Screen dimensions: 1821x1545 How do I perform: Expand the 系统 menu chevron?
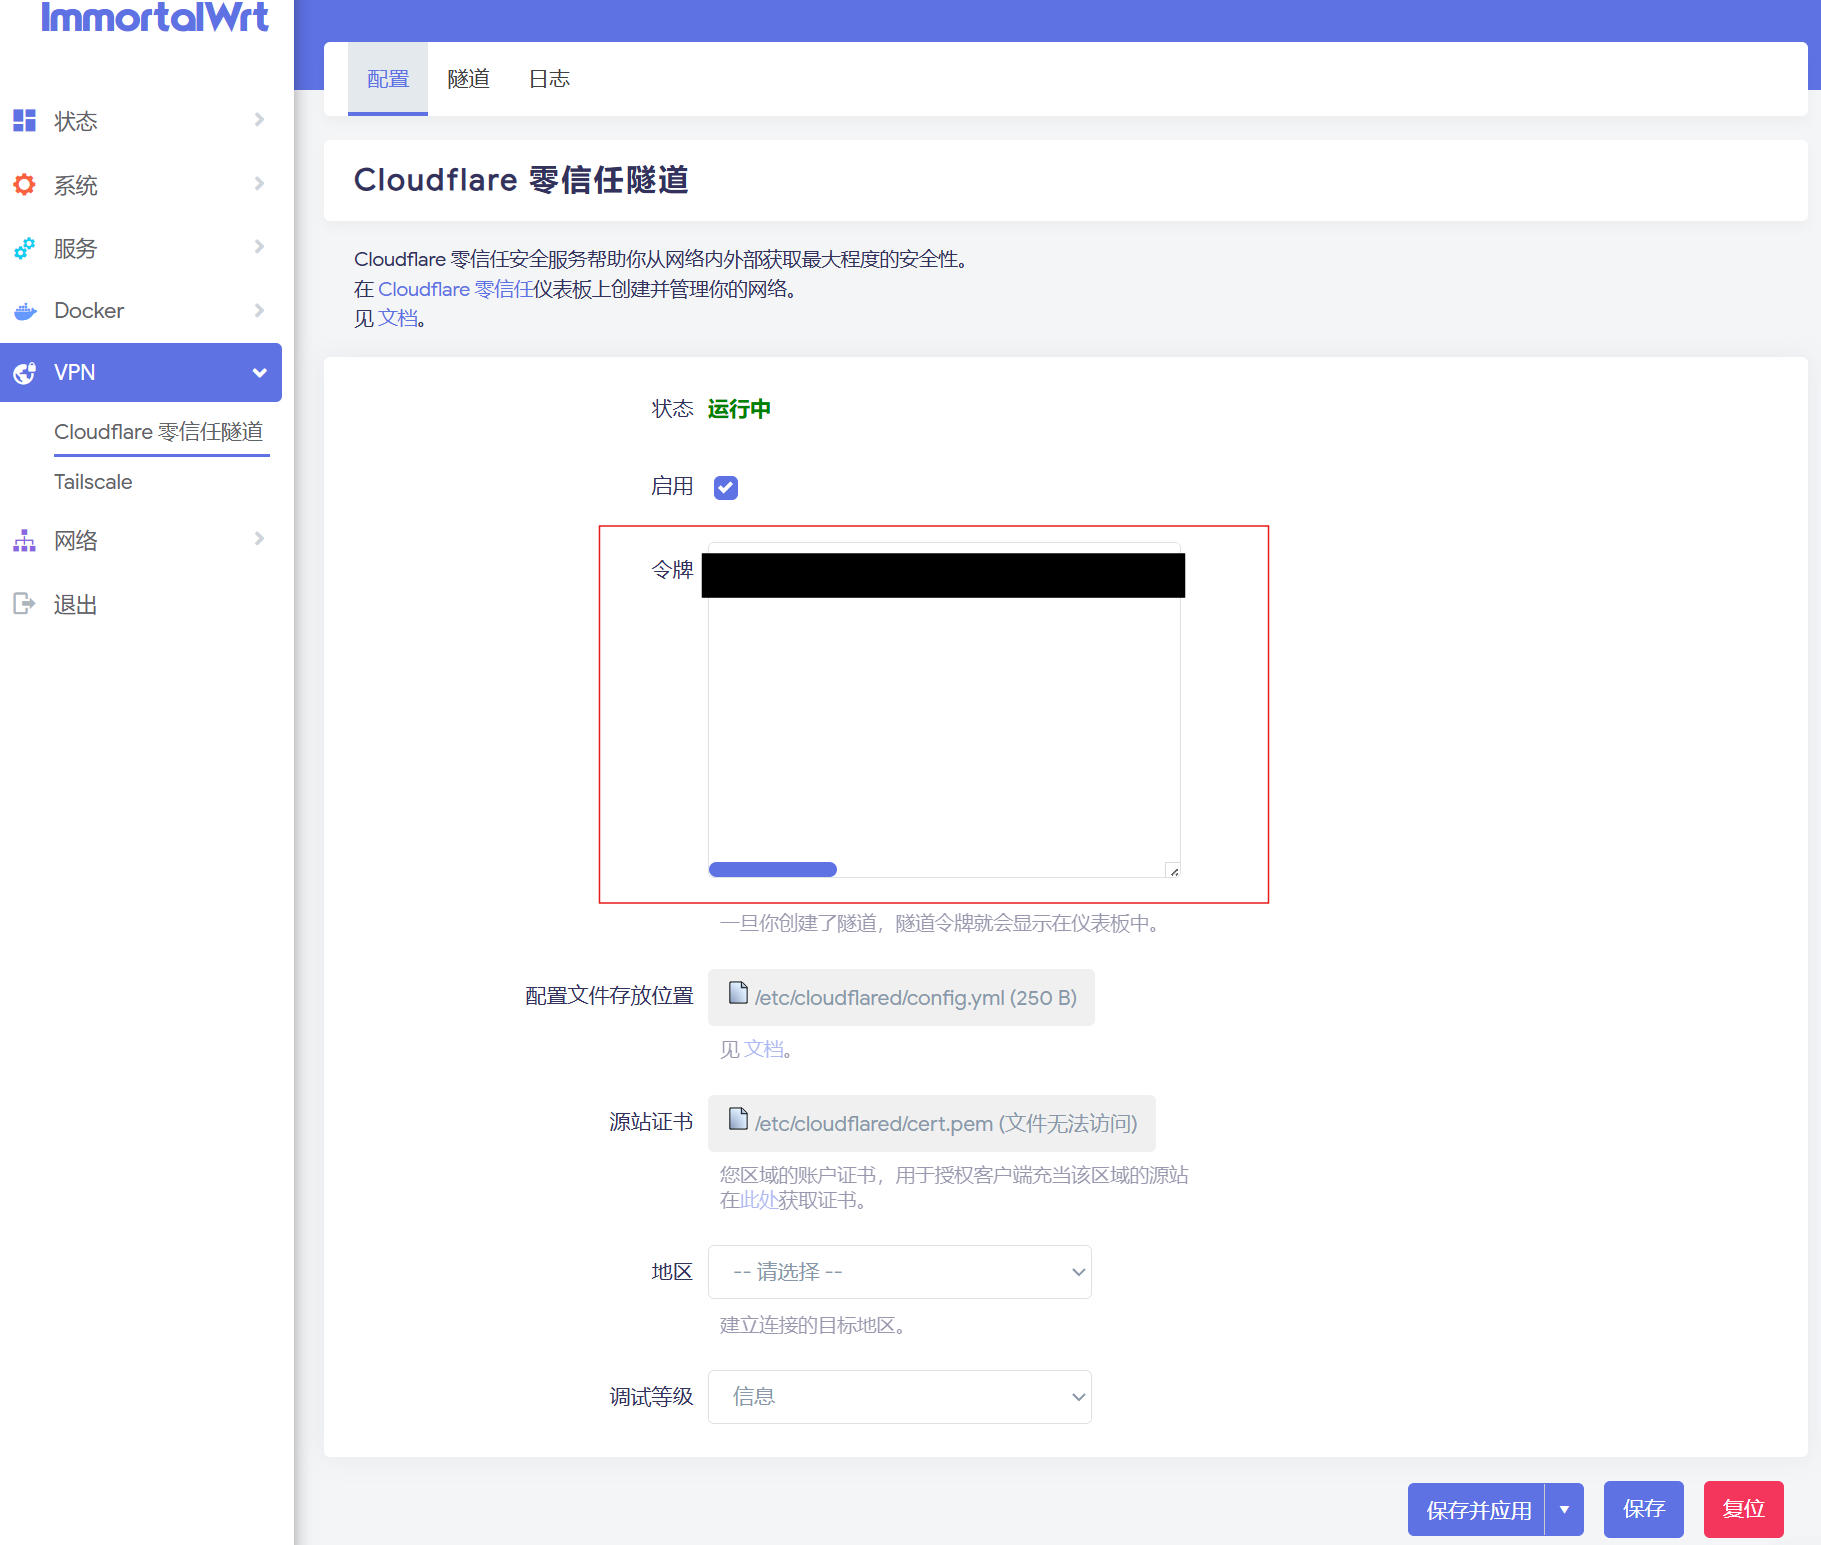(259, 184)
